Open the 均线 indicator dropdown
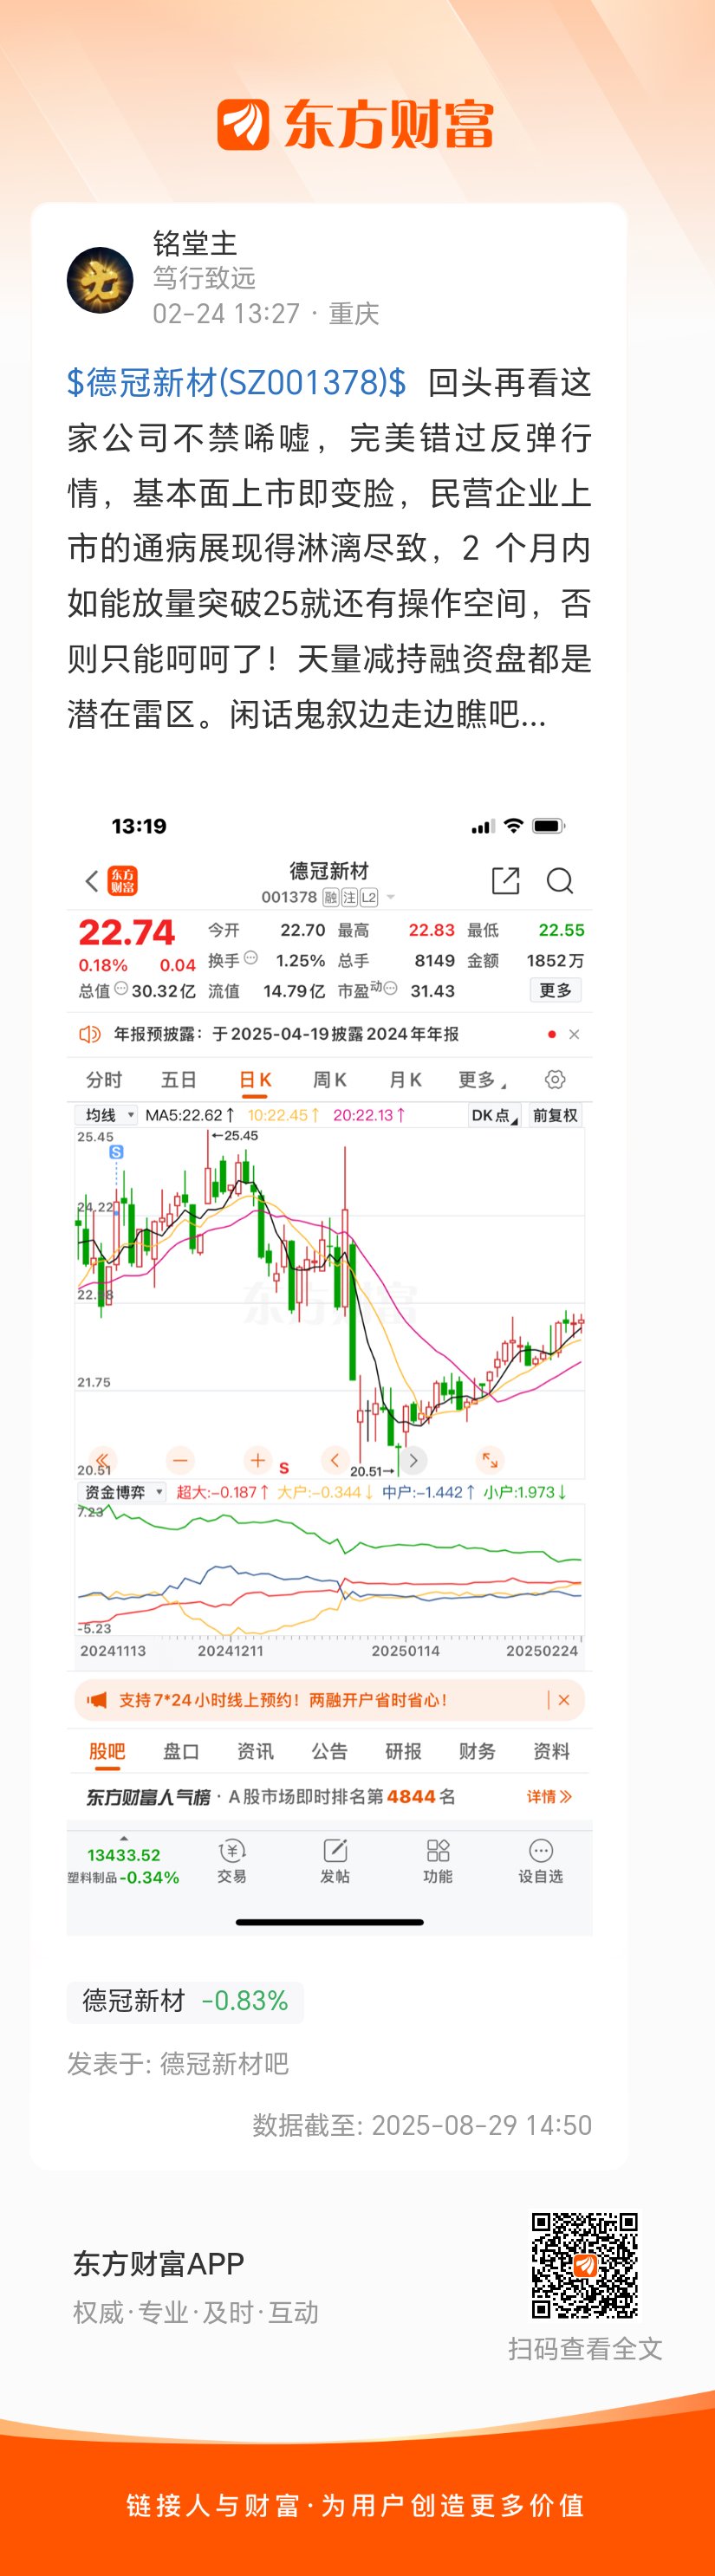 (x=106, y=1115)
